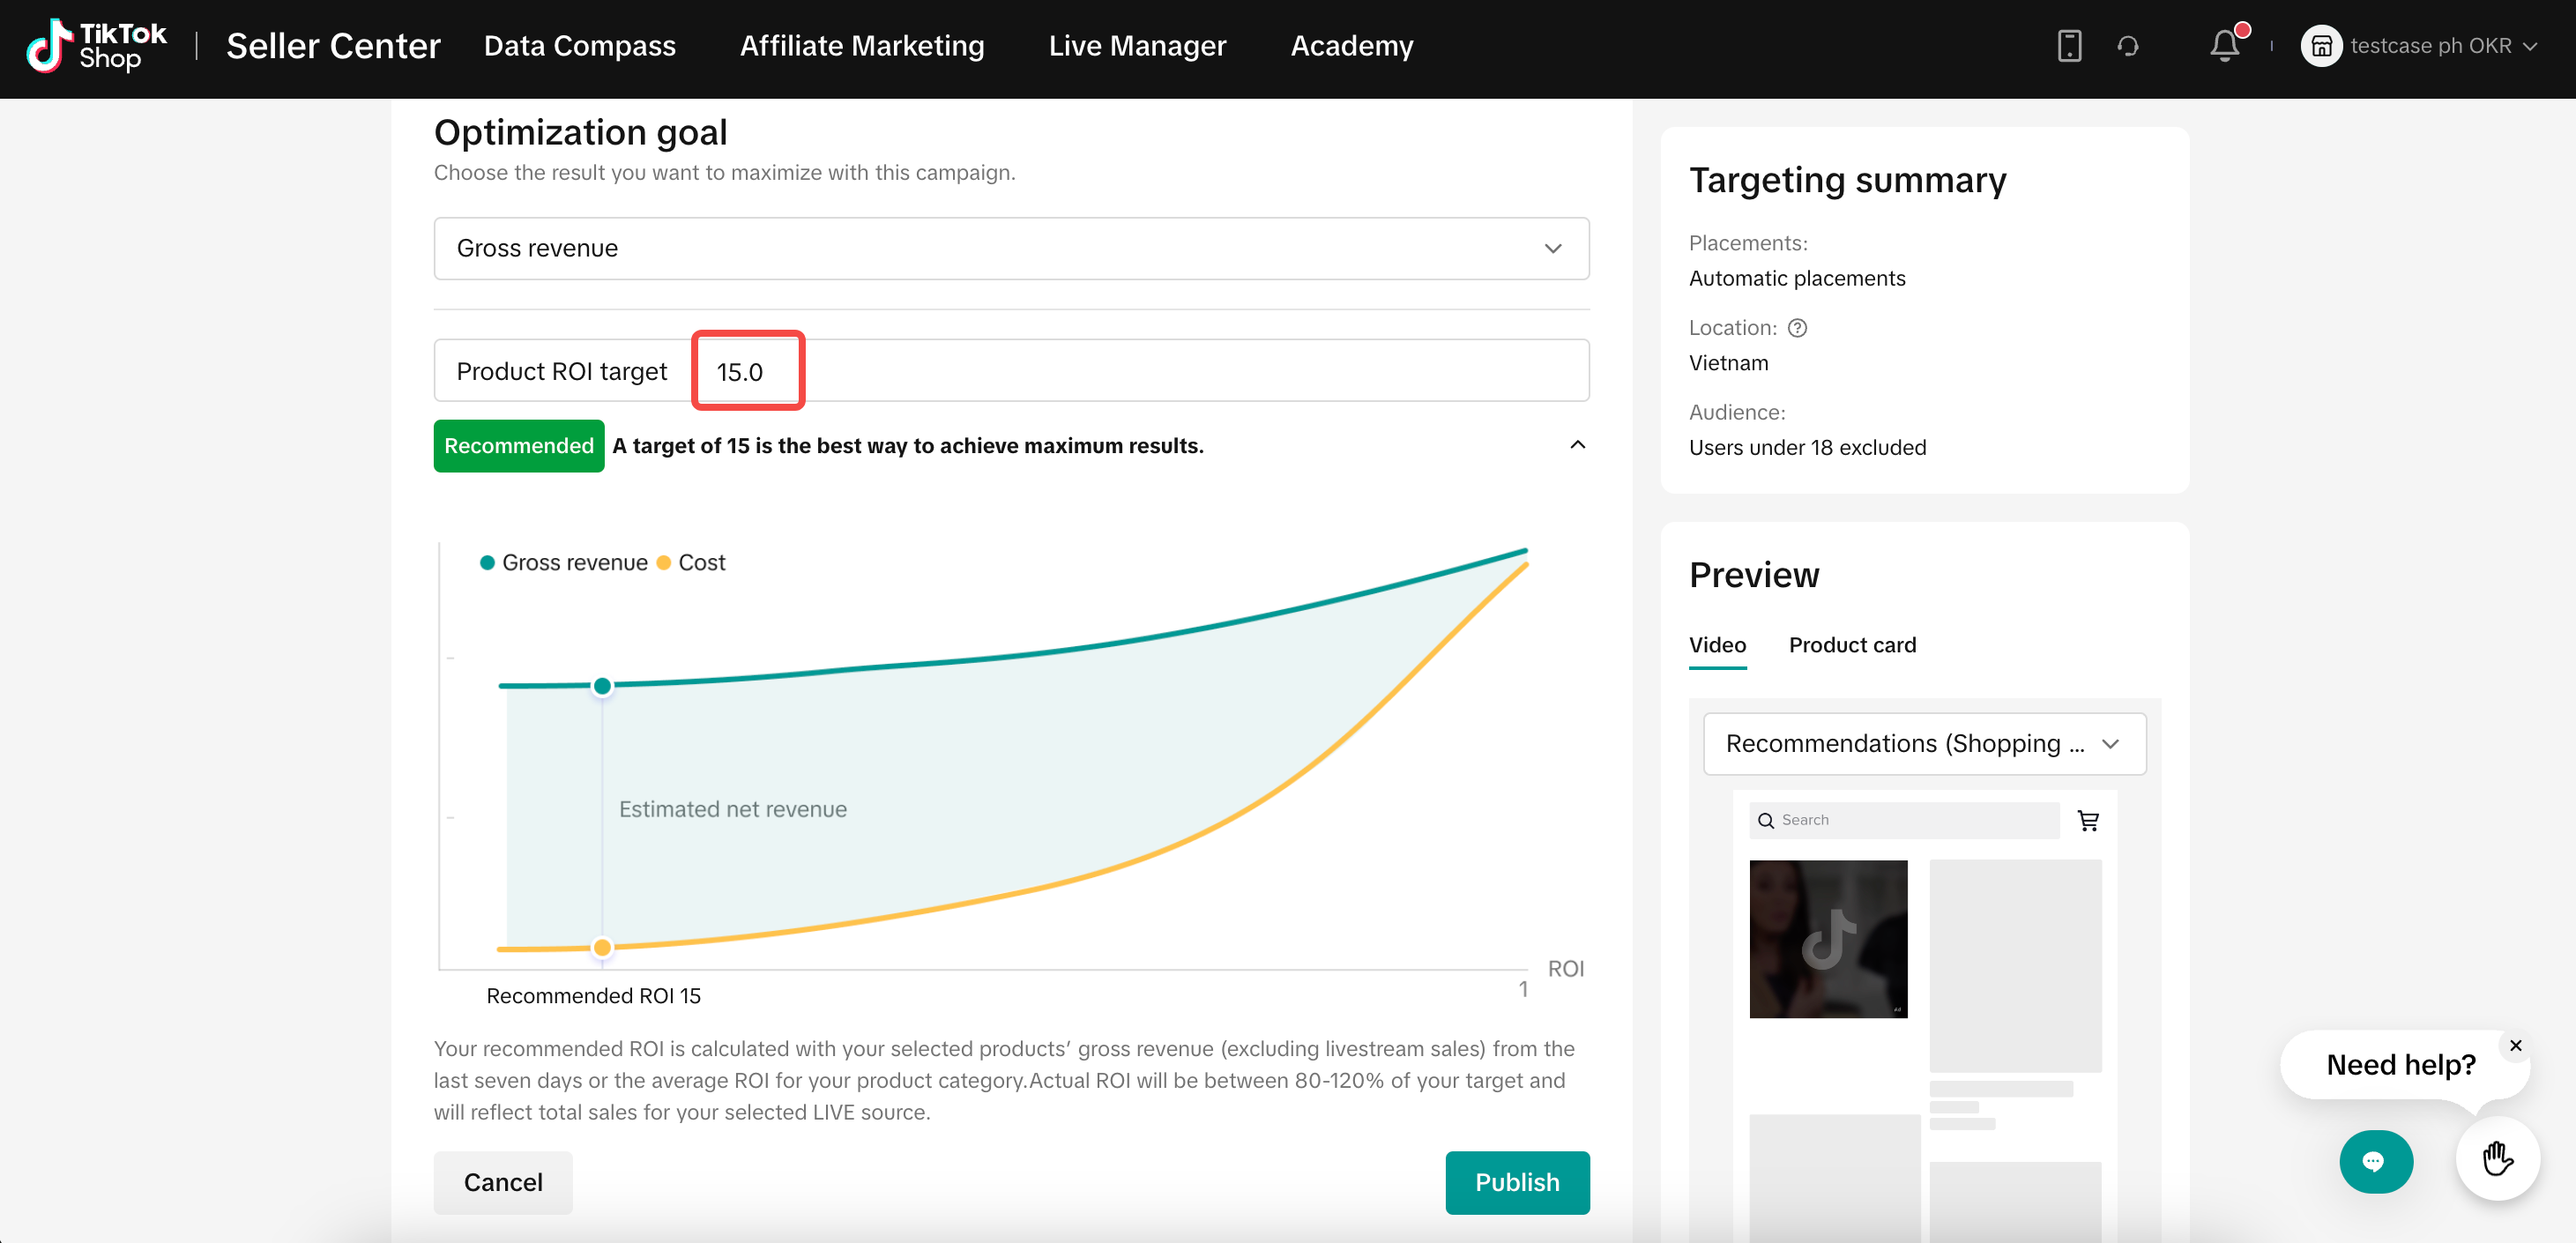Viewport: 2576px width, 1243px height.
Task: Click the Cancel button
Action: click(503, 1182)
